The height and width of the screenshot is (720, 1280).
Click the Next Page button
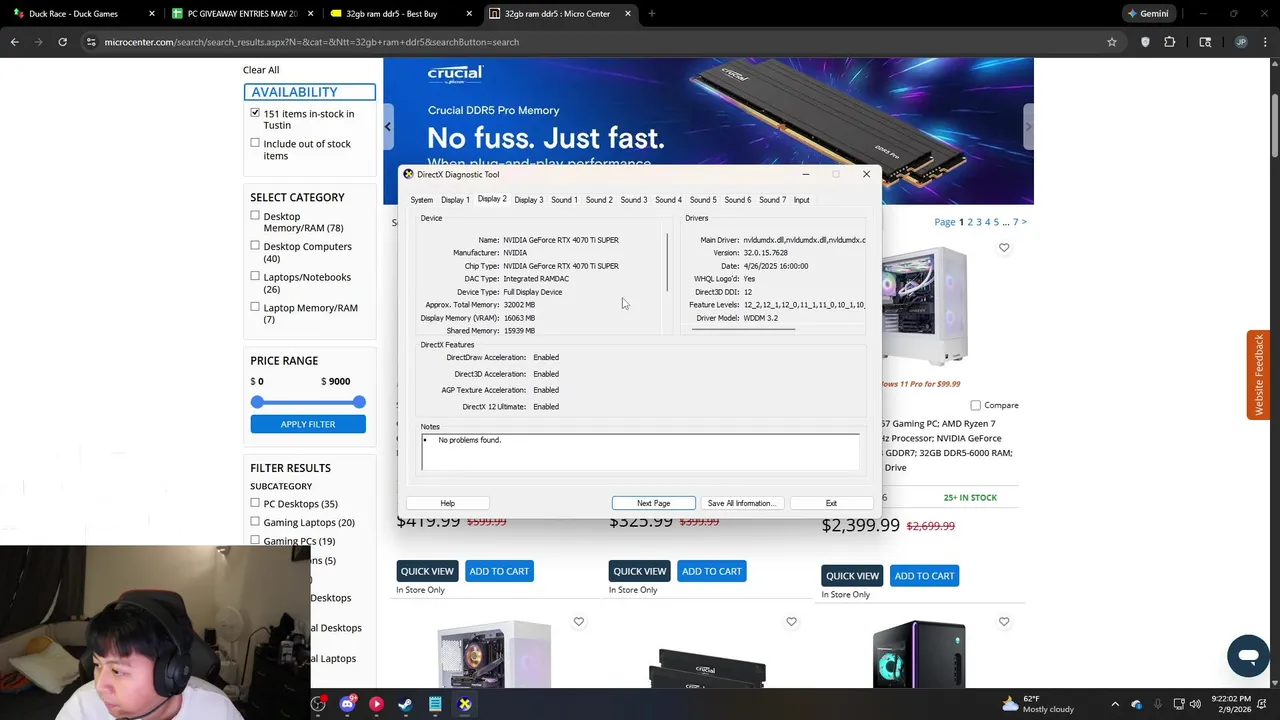click(654, 503)
